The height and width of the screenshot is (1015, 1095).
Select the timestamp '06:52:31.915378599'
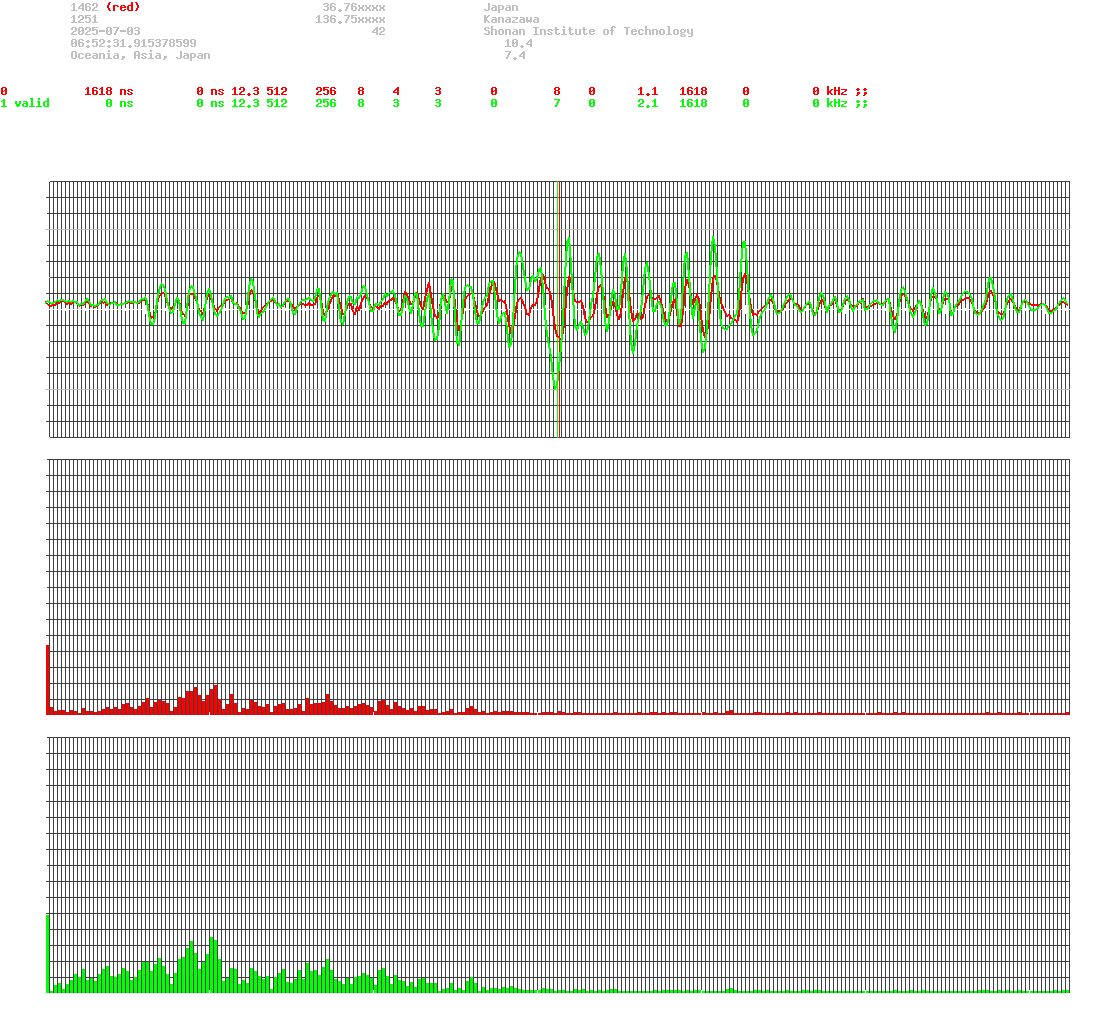[133, 43]
